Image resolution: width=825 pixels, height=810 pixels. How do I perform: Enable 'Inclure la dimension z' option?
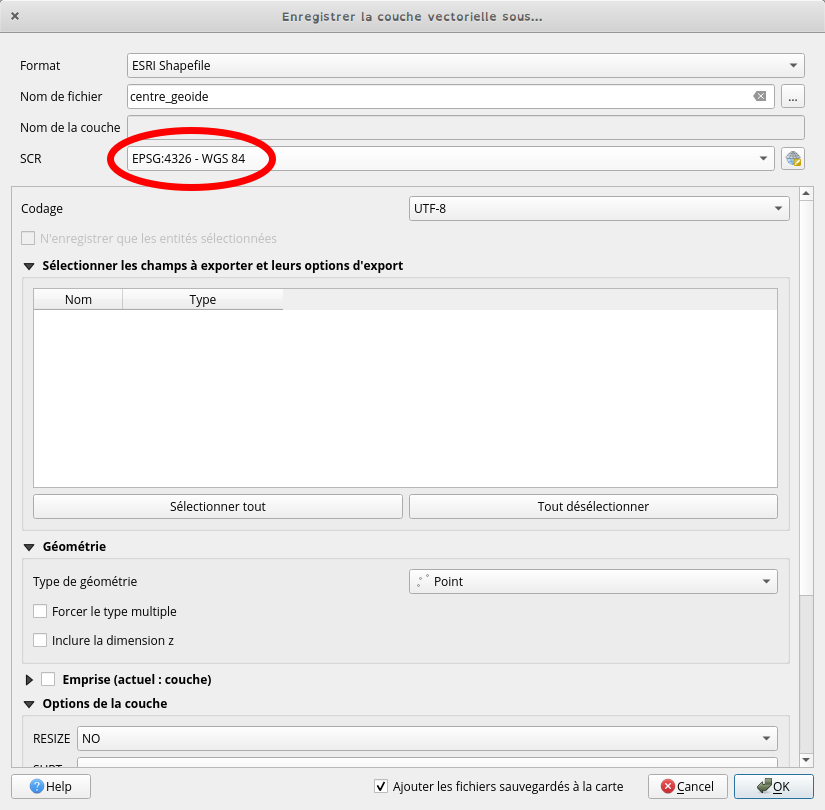[x=40, y=640]
